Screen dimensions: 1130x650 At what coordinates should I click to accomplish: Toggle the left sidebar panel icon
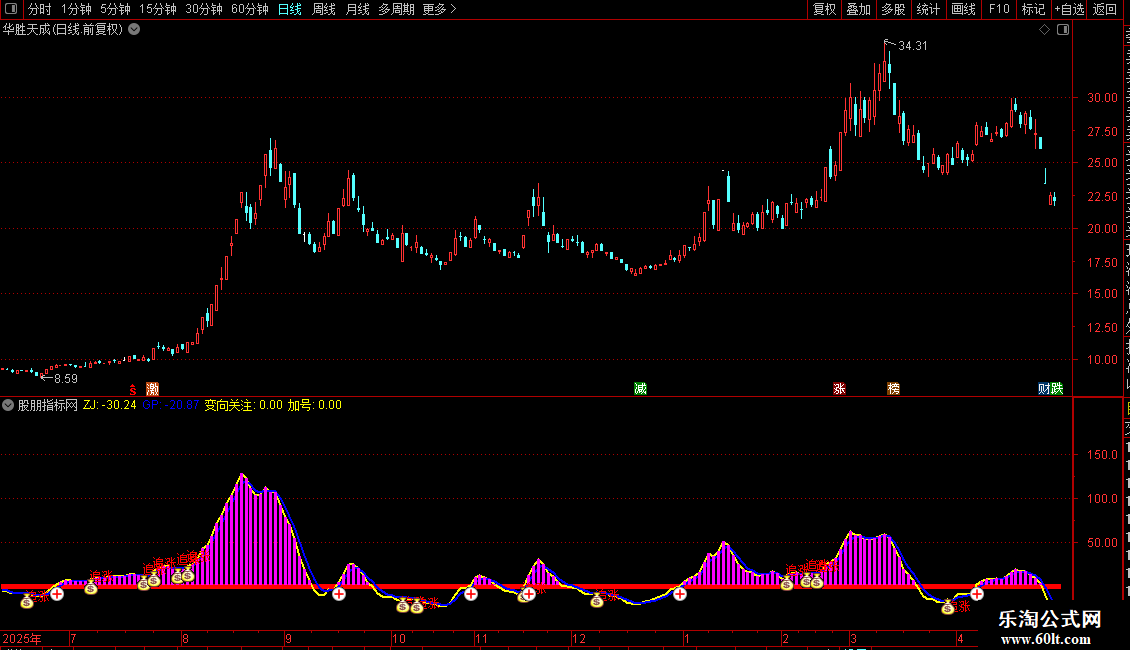[11, 9]
